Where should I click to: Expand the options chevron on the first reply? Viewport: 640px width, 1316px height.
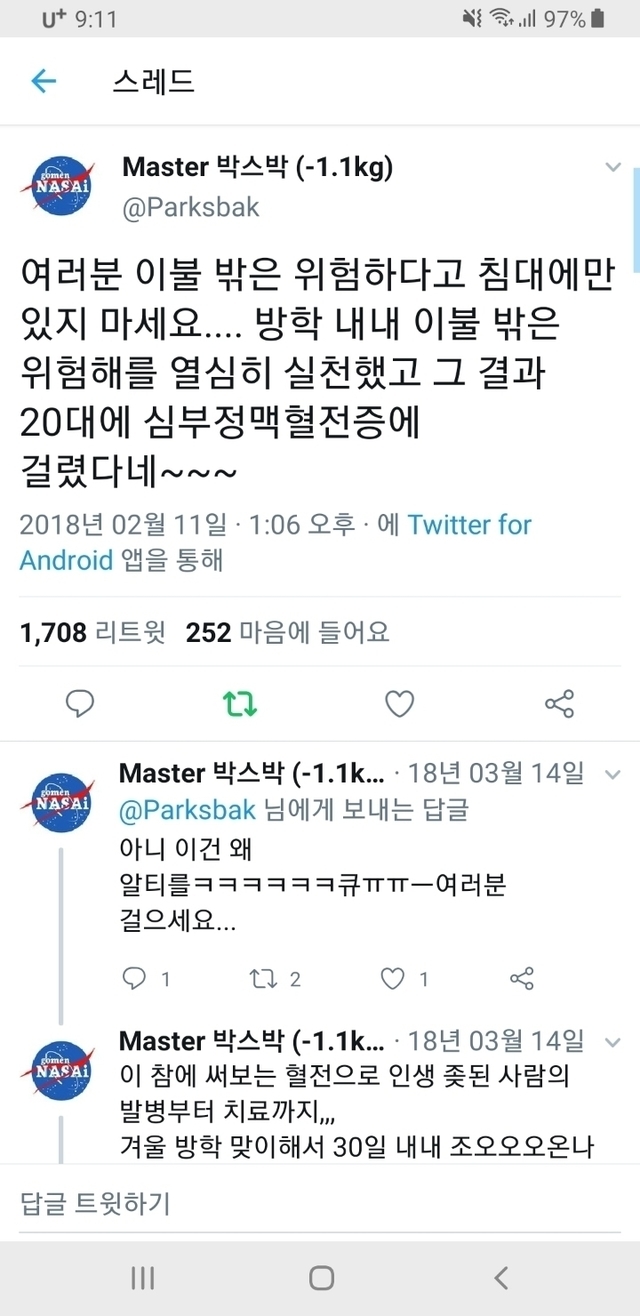click(x=613, y=773)
